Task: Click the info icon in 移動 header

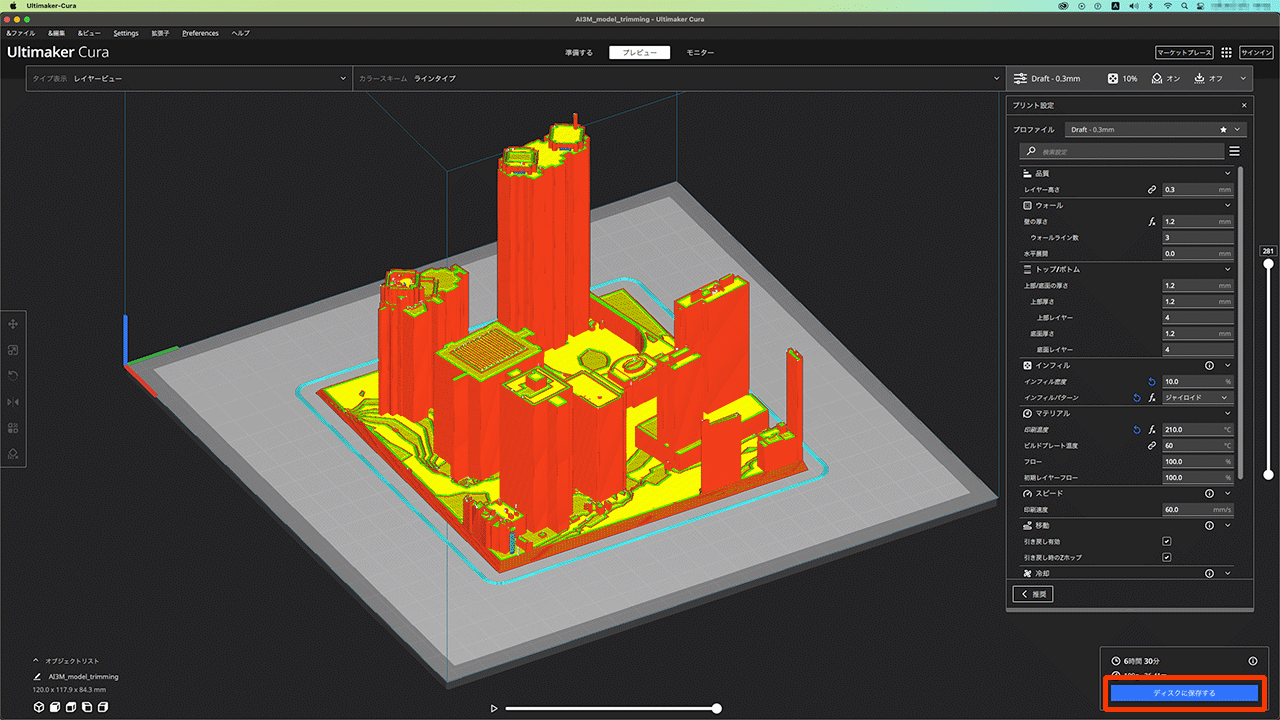Action: tap(1209, 525)
